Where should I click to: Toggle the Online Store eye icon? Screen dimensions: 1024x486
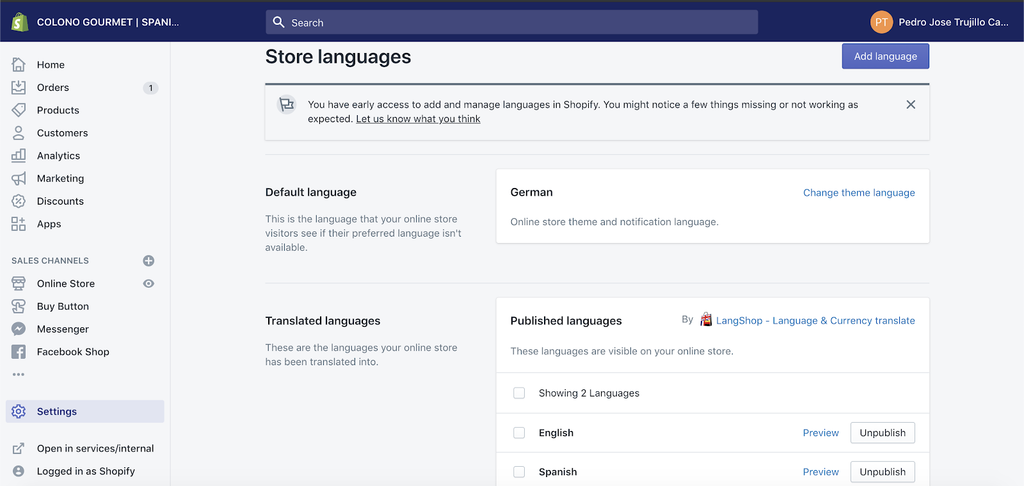pyautogui.click(x=149, y=284)
